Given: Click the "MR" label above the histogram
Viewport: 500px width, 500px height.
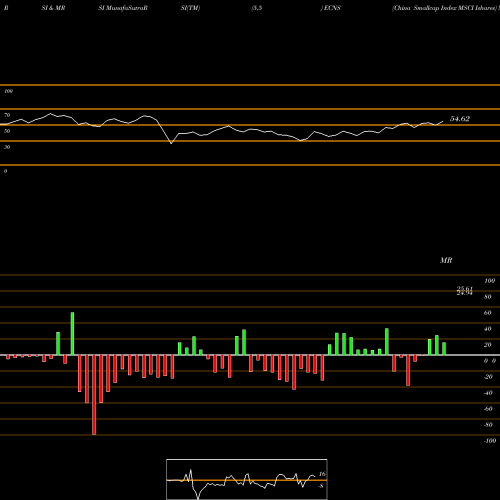Looking at the screenshot, I should pos(446,260).
